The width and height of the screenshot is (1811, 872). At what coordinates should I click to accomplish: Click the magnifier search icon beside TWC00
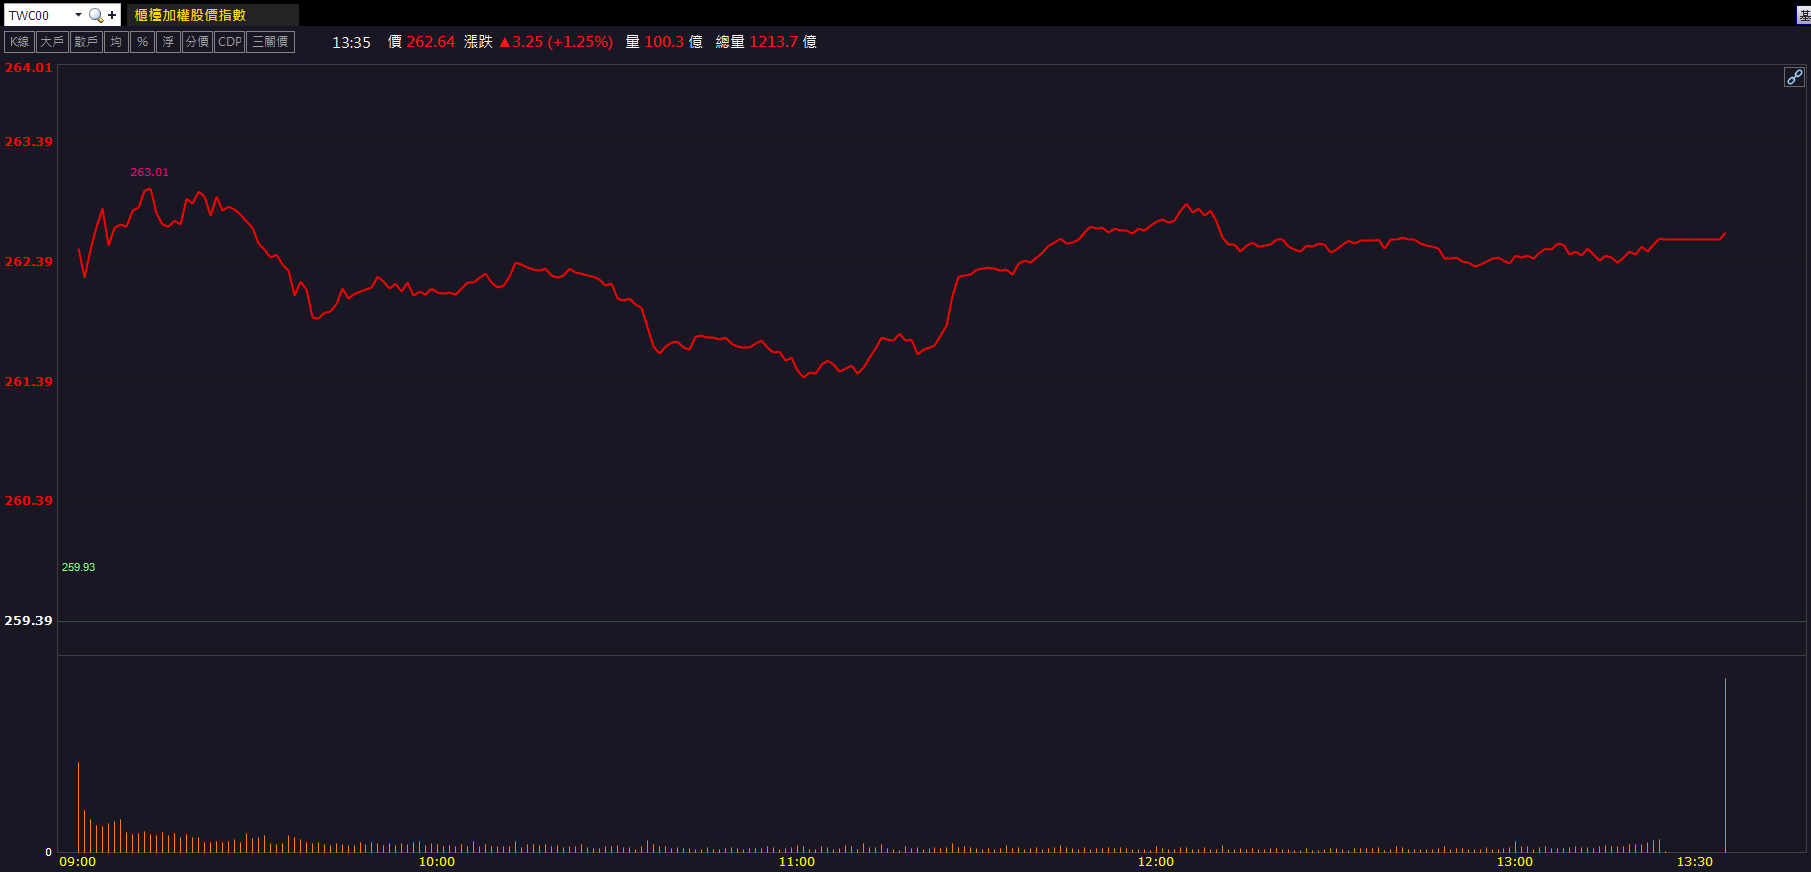point(96,15)
